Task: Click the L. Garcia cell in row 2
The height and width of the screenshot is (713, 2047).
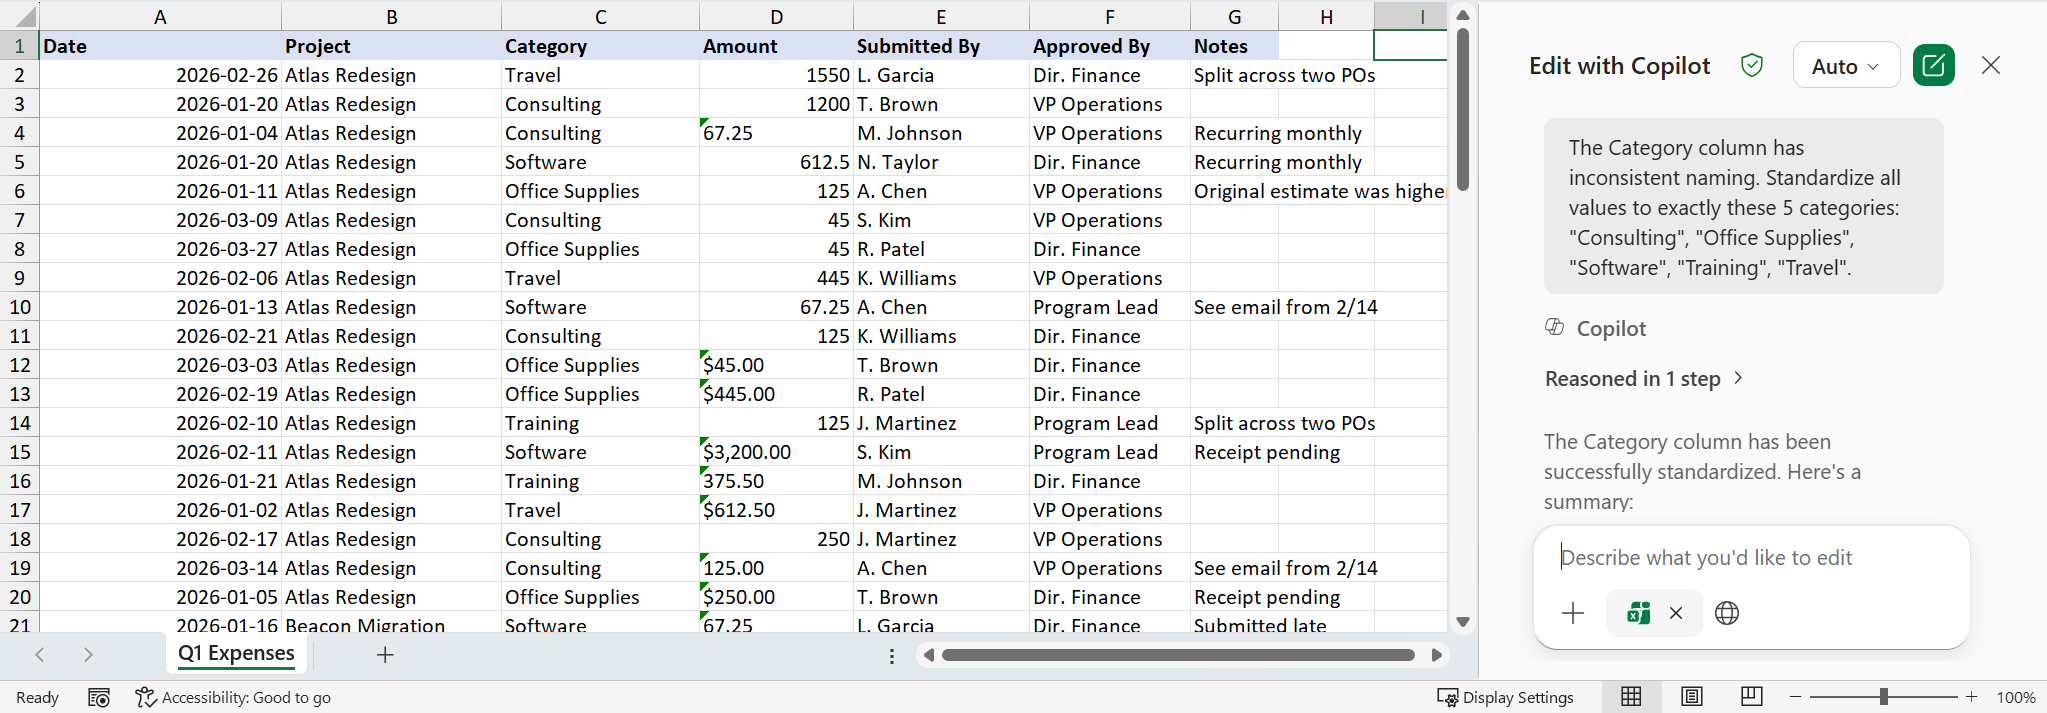Action: (x=941, y=75)
